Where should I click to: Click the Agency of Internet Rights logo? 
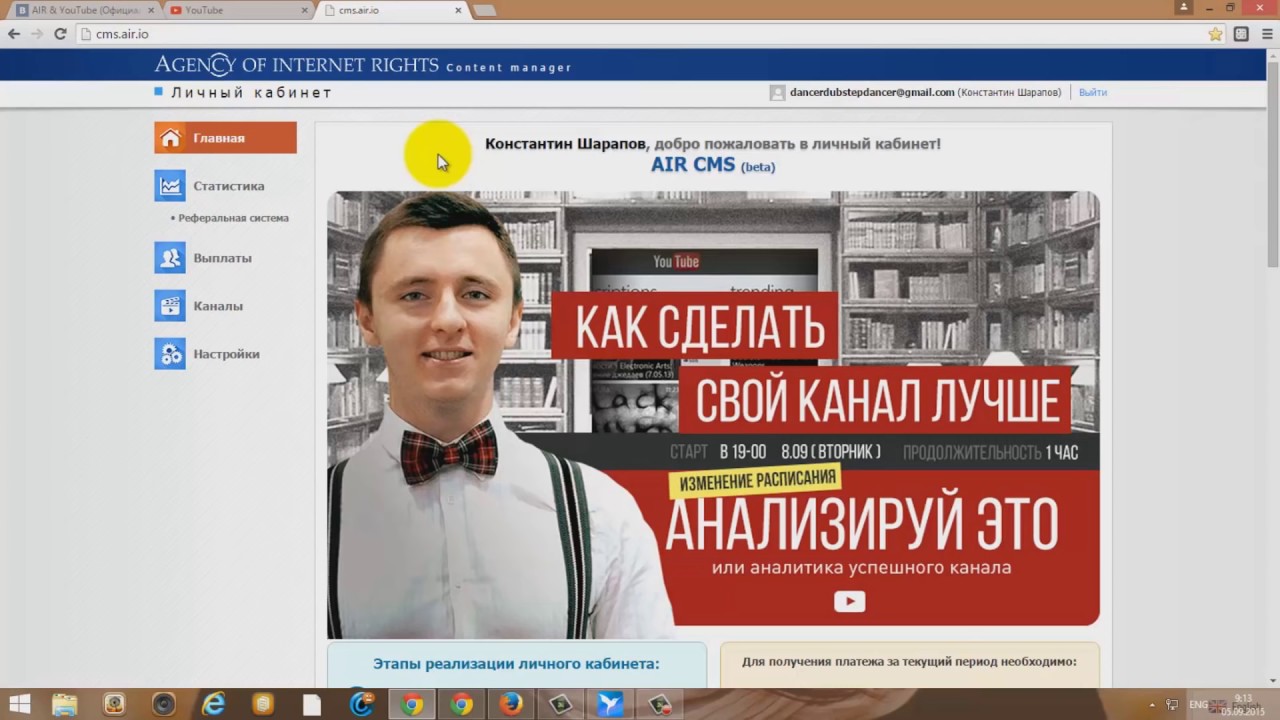pos(296,65)
